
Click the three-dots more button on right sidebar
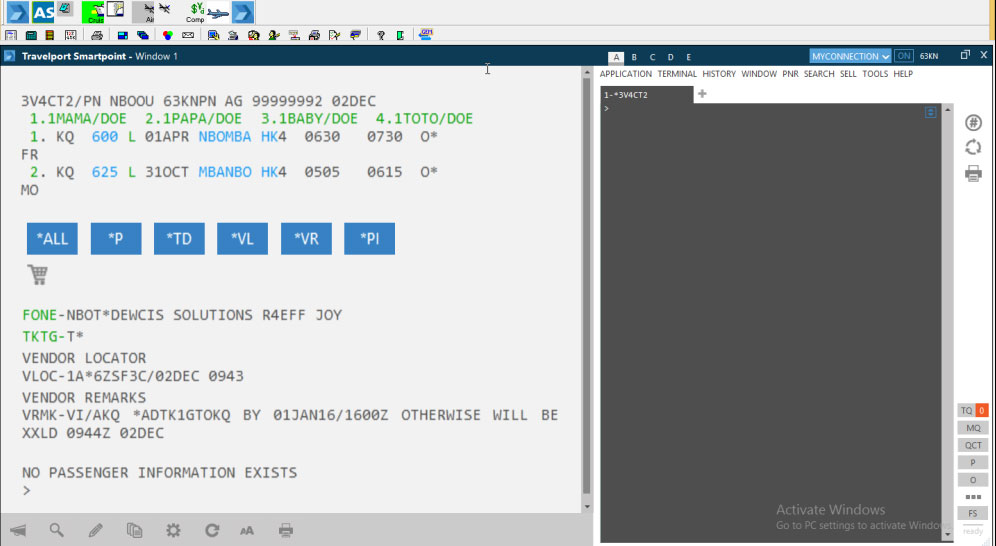pyautogui.click(x=972, y=497)
